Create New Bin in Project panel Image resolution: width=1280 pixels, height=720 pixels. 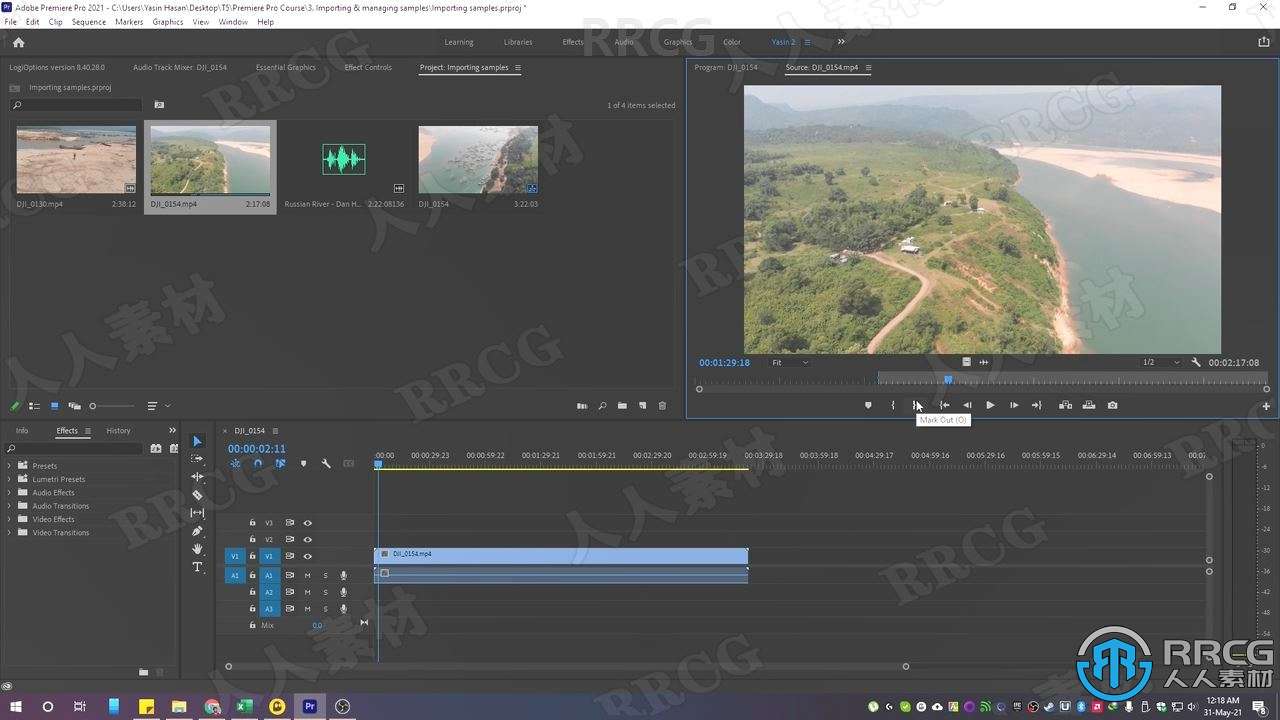[x=622, y=406]
